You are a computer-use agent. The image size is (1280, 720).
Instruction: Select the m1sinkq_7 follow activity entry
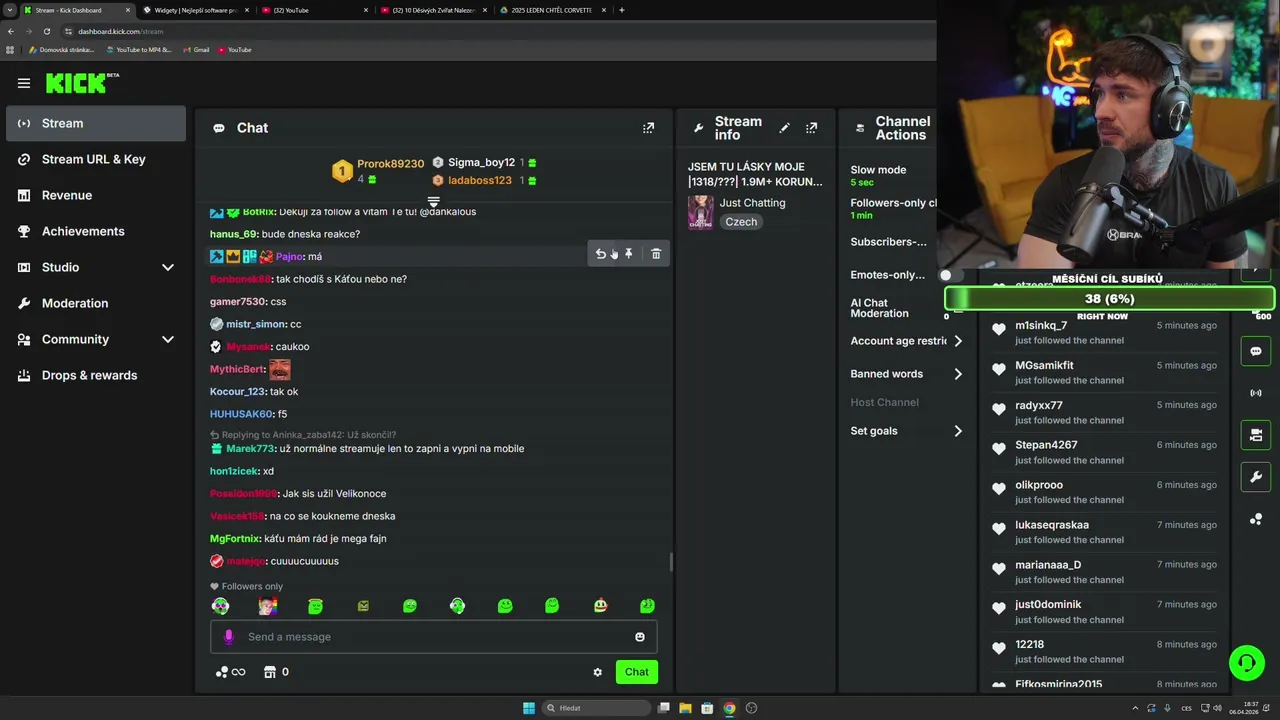pos(1104,332)
